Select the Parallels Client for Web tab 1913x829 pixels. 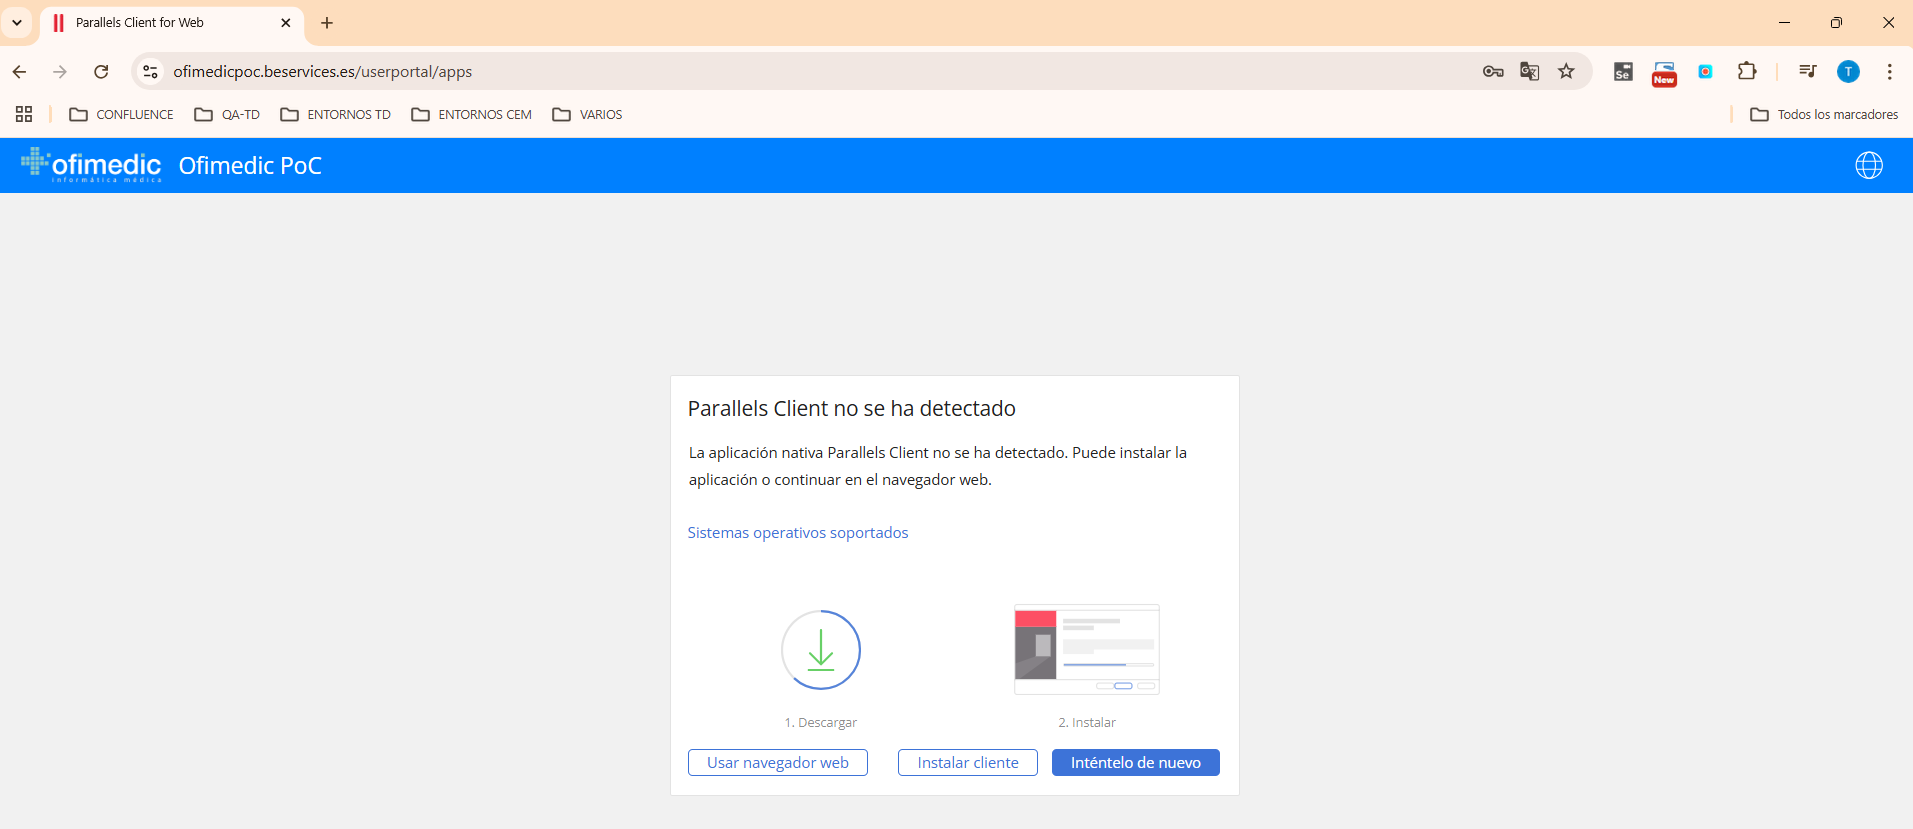coord(160,22)
